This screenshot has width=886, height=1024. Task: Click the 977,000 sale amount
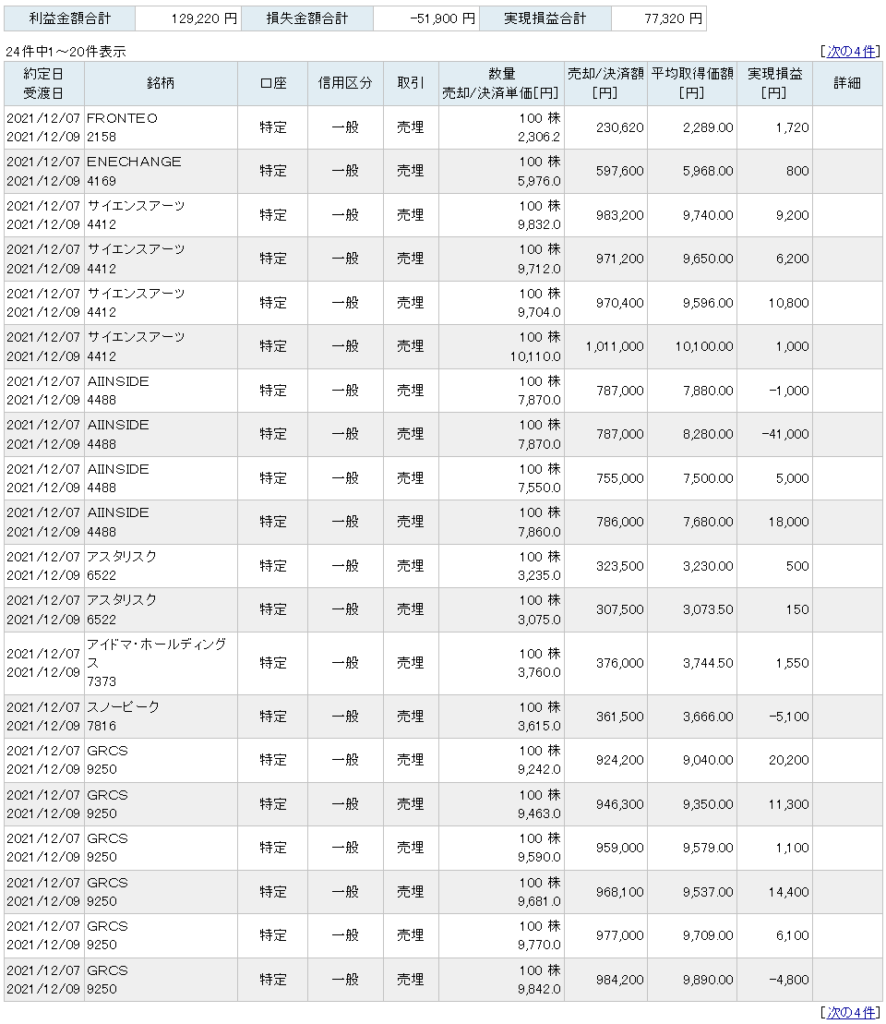click(619, 935)
